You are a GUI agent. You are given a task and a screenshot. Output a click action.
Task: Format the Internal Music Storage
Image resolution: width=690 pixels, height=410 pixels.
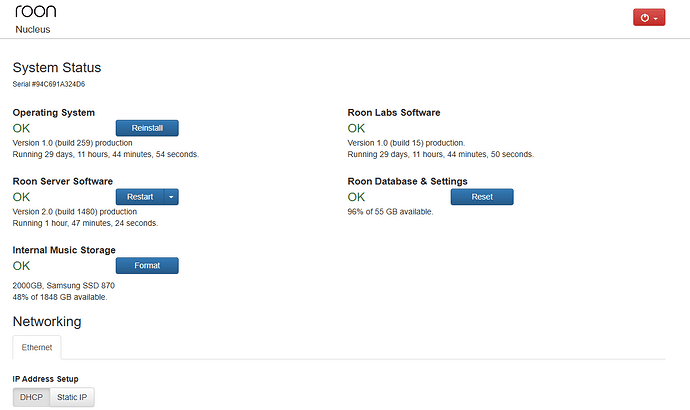(147, 265)
